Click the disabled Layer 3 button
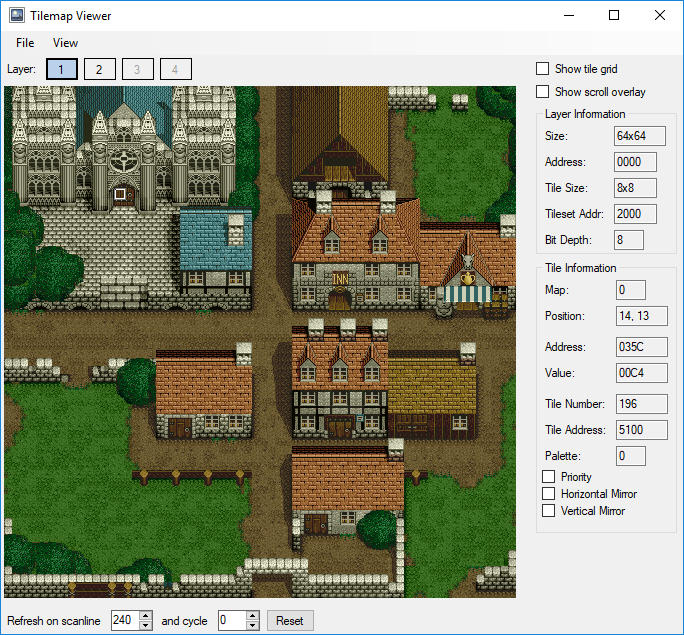The image size is (684, 635). [137, 69]
